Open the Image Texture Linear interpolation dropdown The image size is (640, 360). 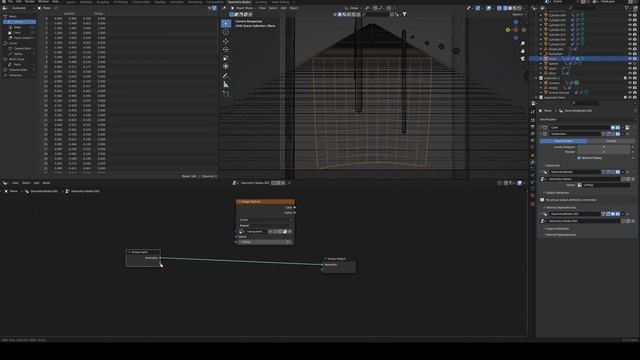265,220
